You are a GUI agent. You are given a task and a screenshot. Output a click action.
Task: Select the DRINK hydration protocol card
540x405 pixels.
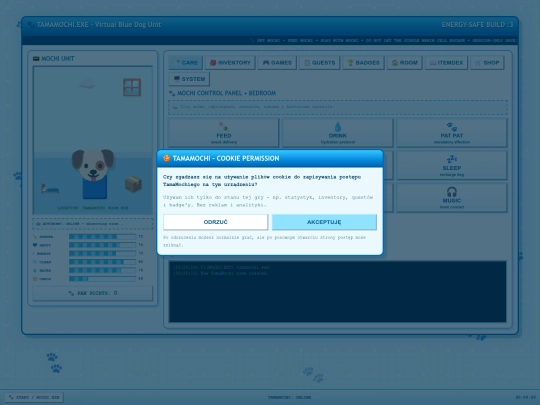coord(338,133)
